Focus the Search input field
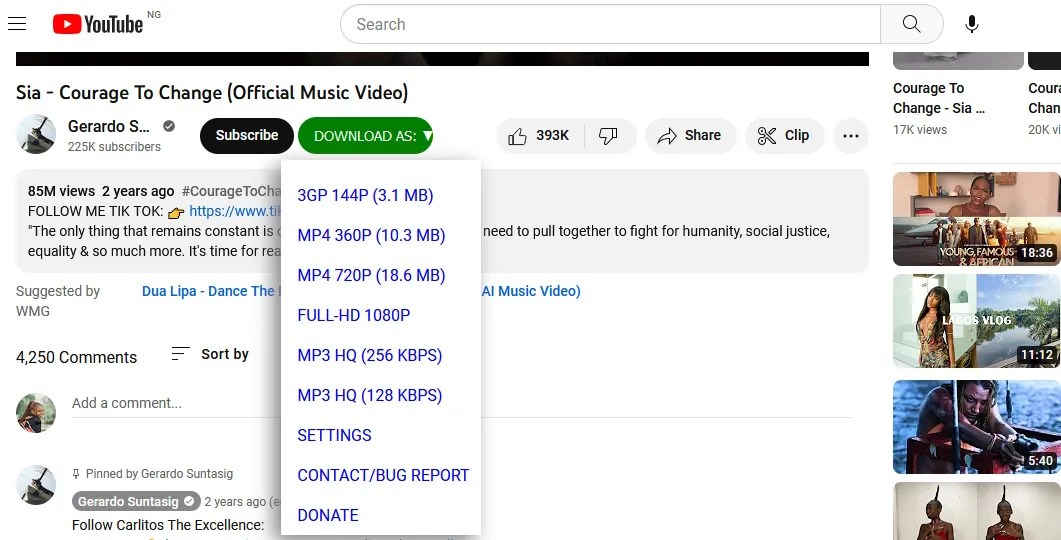 [x=610, y=24]
